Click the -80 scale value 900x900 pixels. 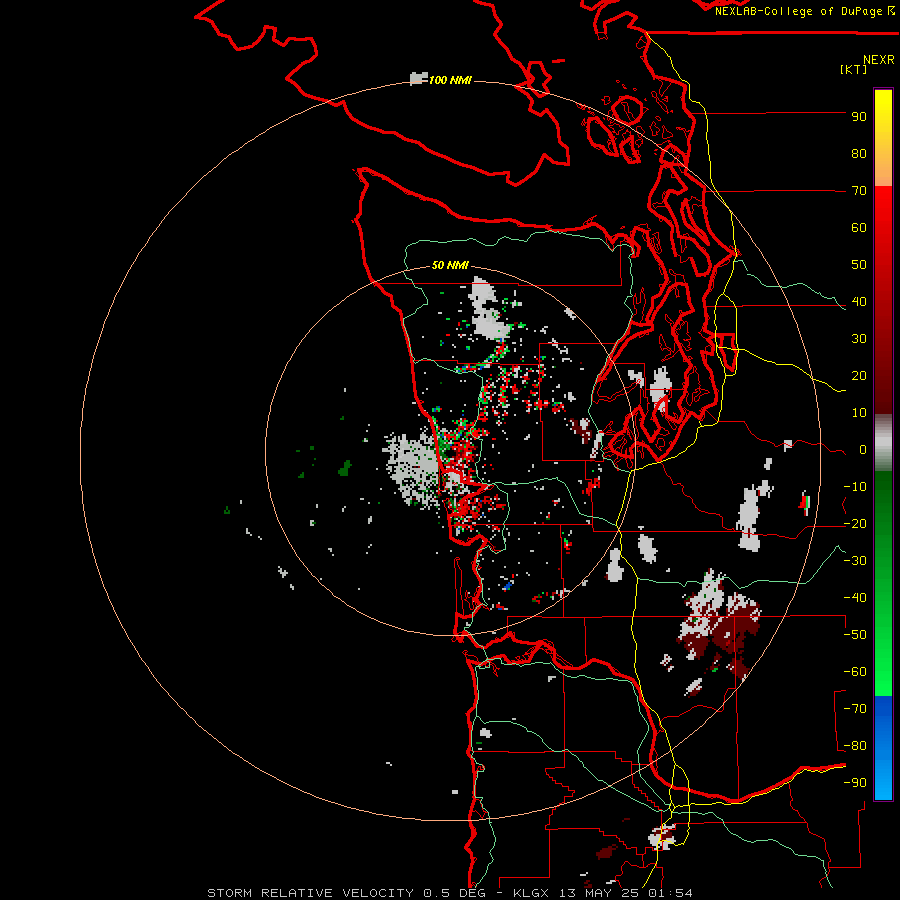coord(855,746)
